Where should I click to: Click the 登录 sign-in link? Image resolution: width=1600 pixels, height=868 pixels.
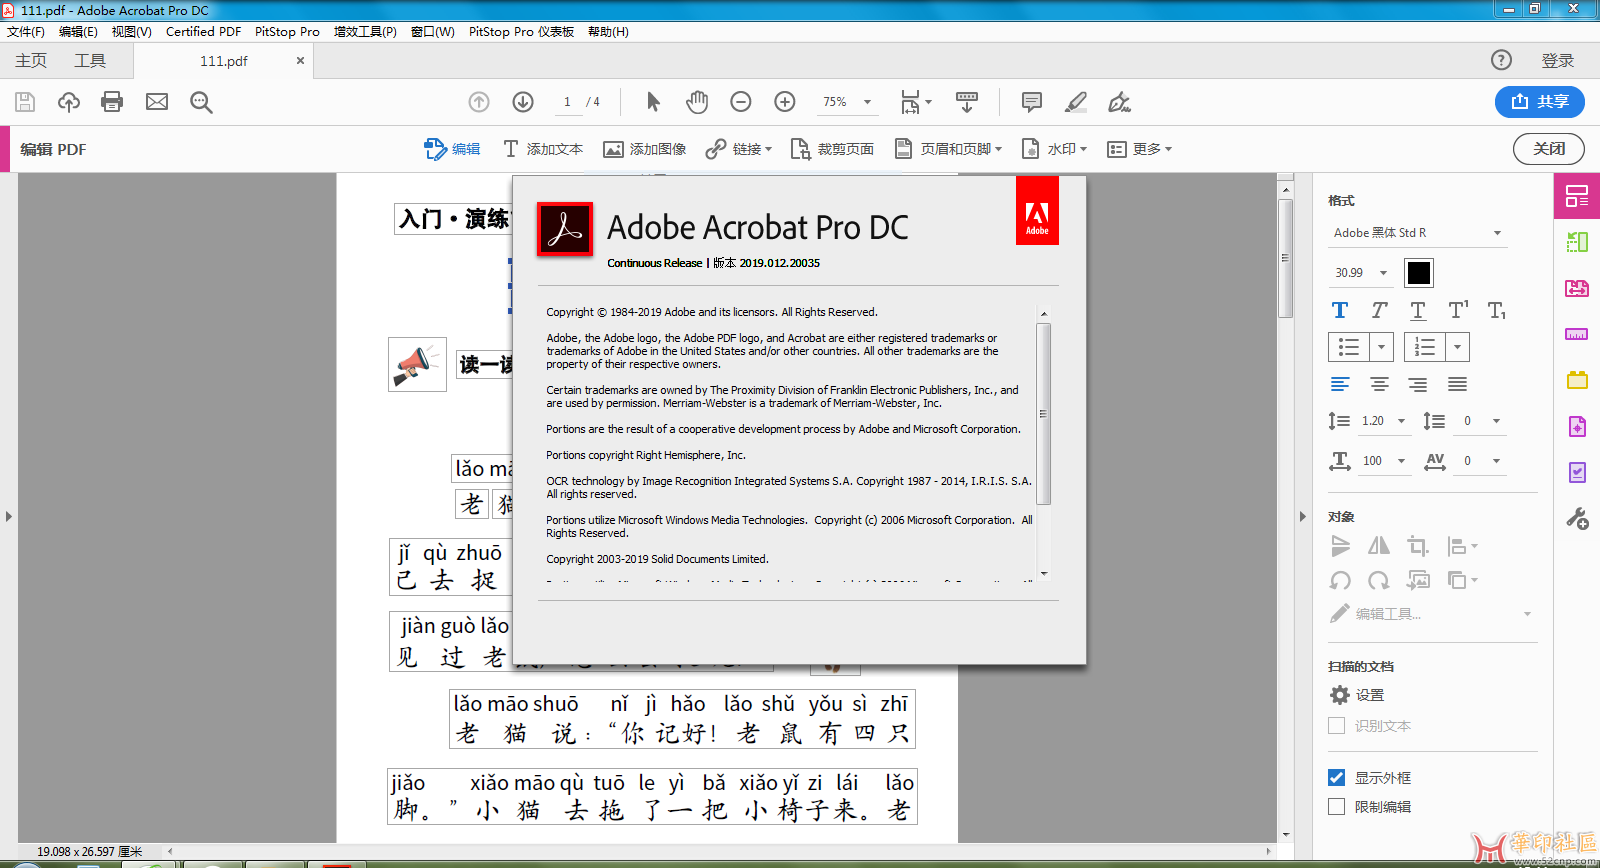pos(1557,61)
